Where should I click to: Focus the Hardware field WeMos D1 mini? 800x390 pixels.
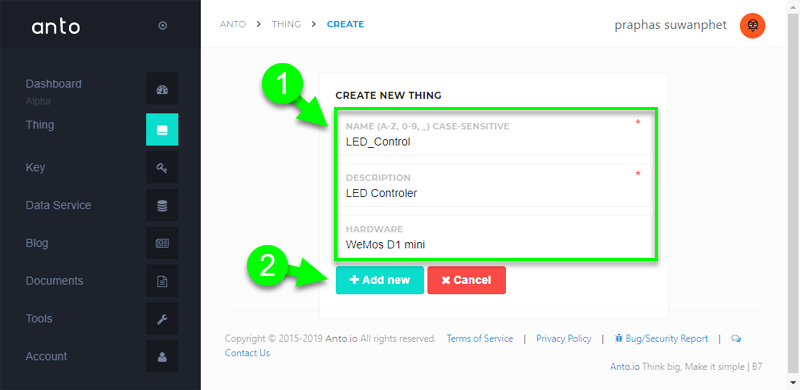[x=495, y=237]
